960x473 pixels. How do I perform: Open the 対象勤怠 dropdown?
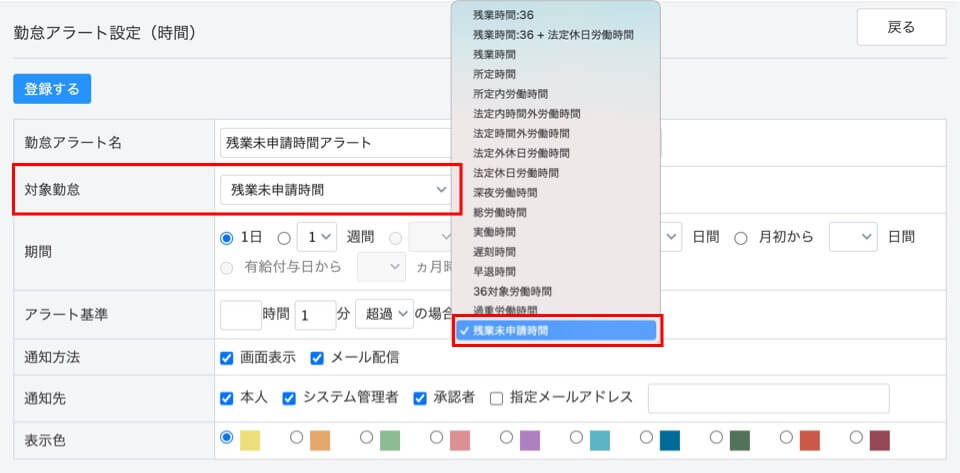(335, 189)
